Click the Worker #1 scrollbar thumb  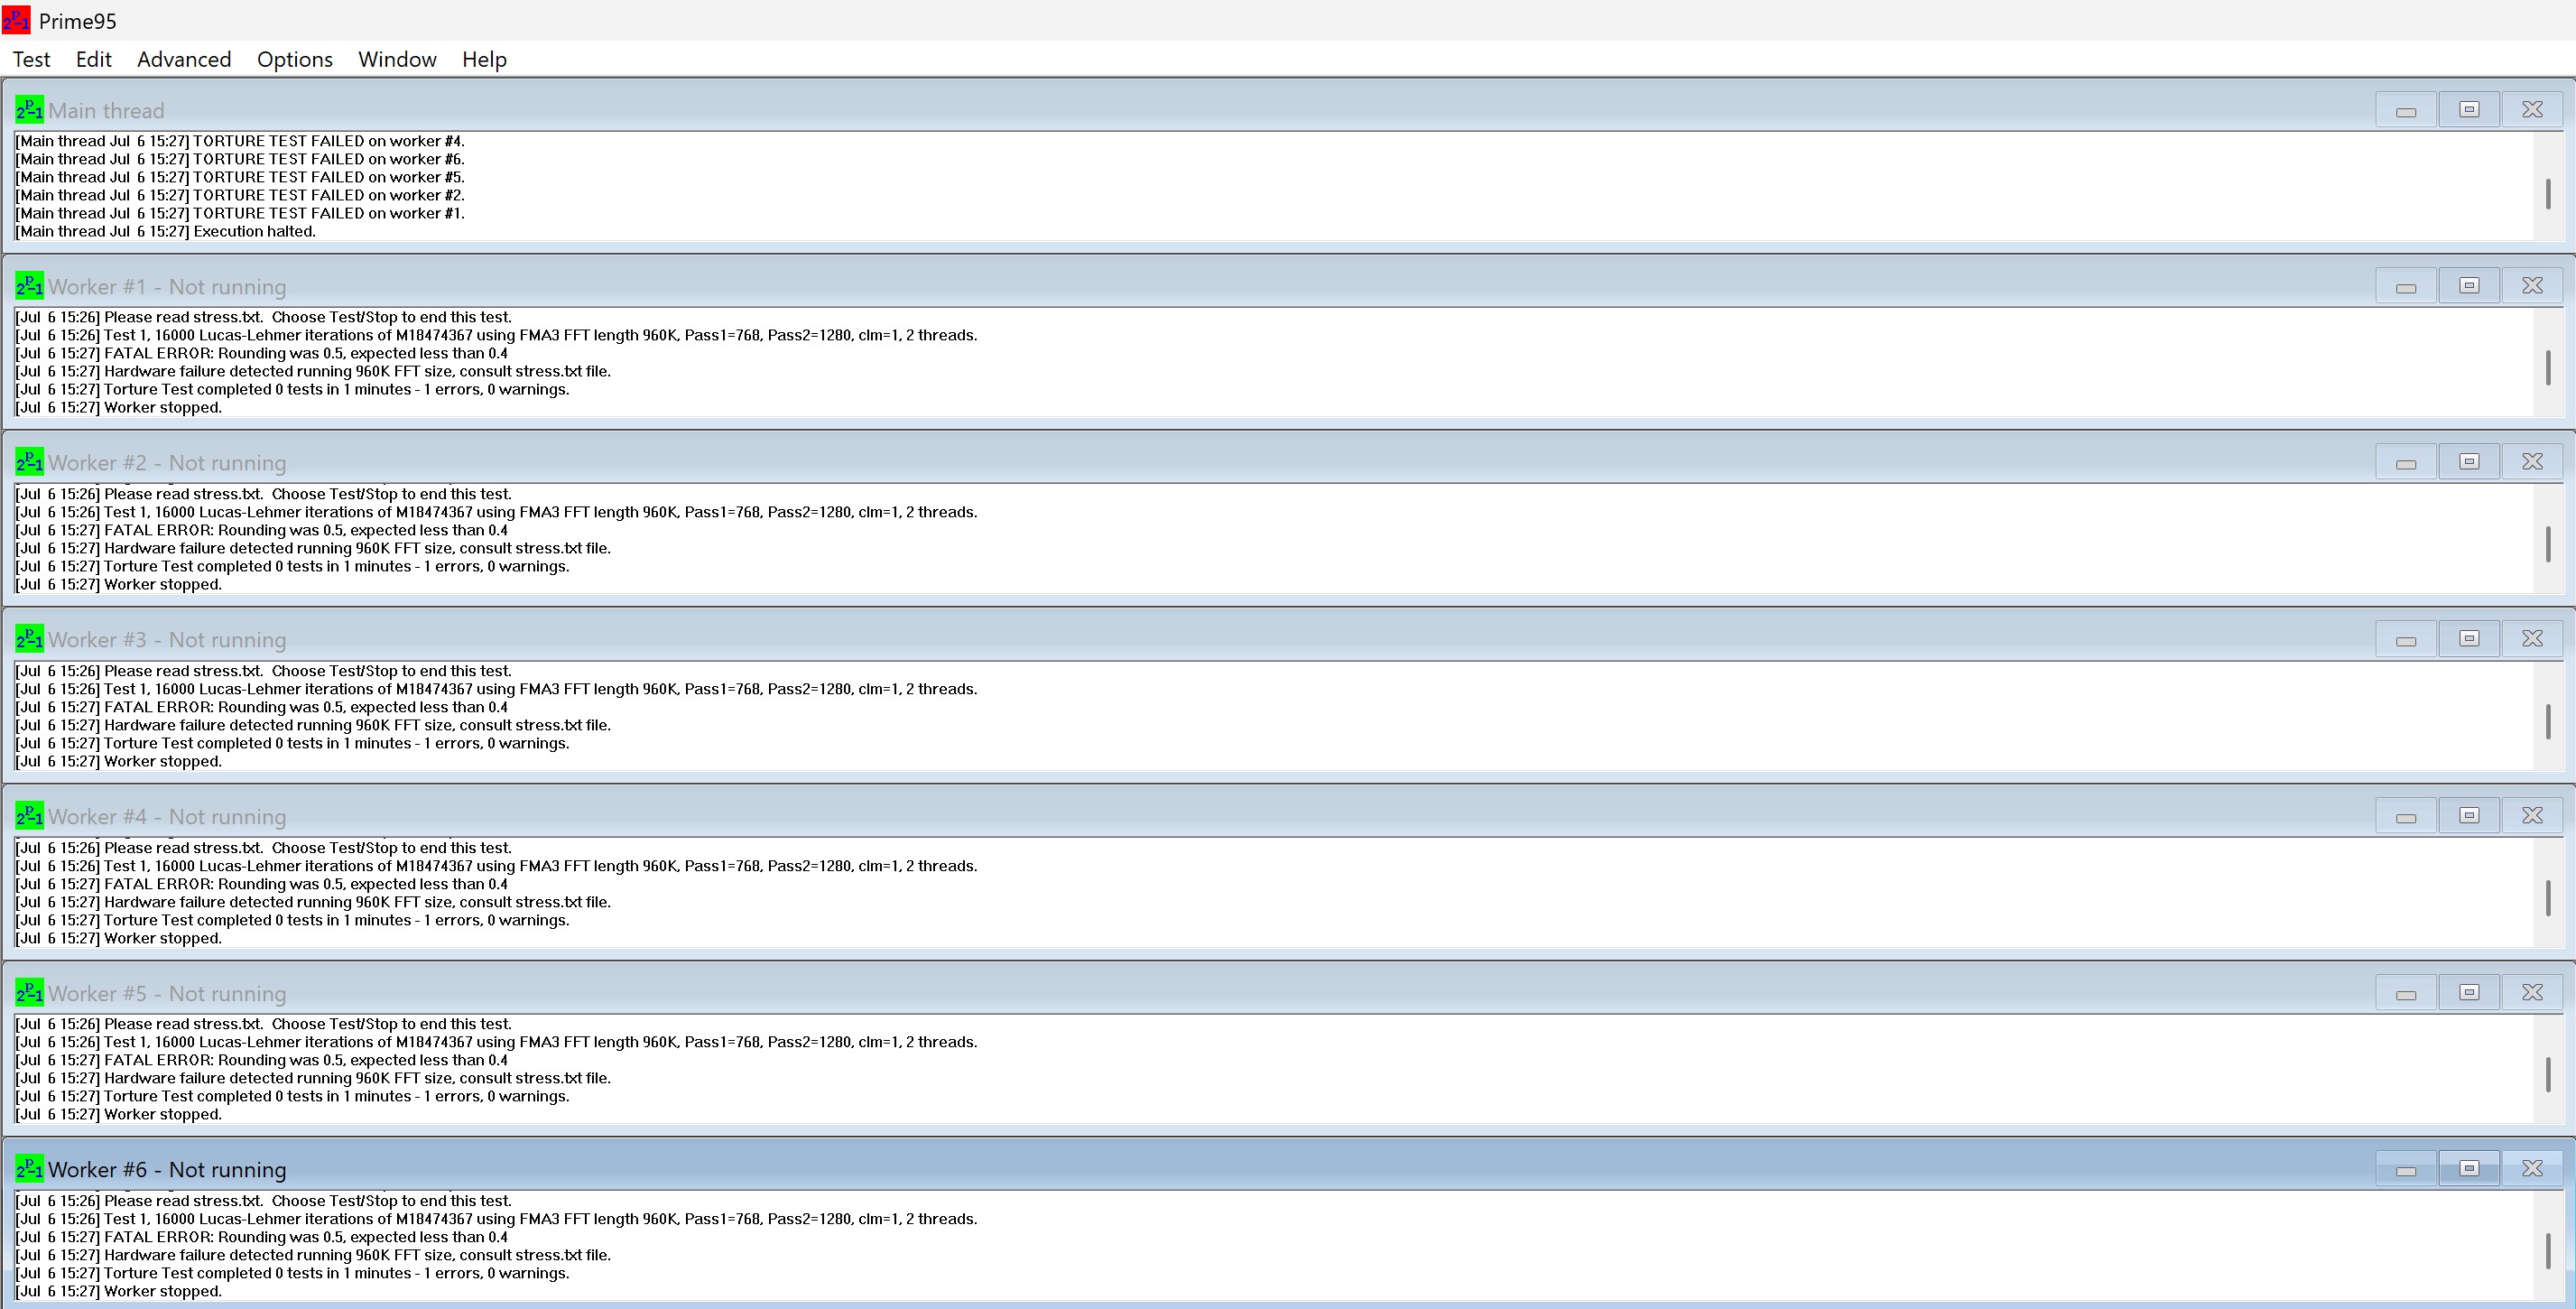click(x=2548, y=368)
